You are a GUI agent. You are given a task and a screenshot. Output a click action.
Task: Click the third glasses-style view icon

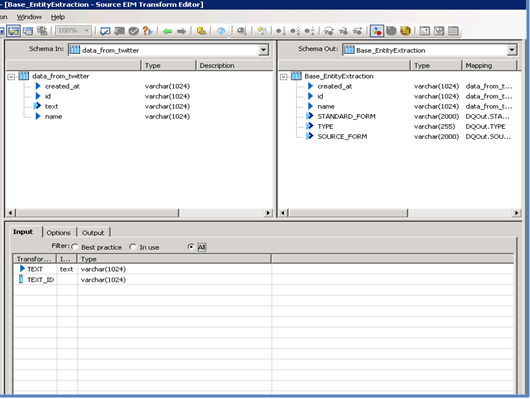tap(357, 31)
